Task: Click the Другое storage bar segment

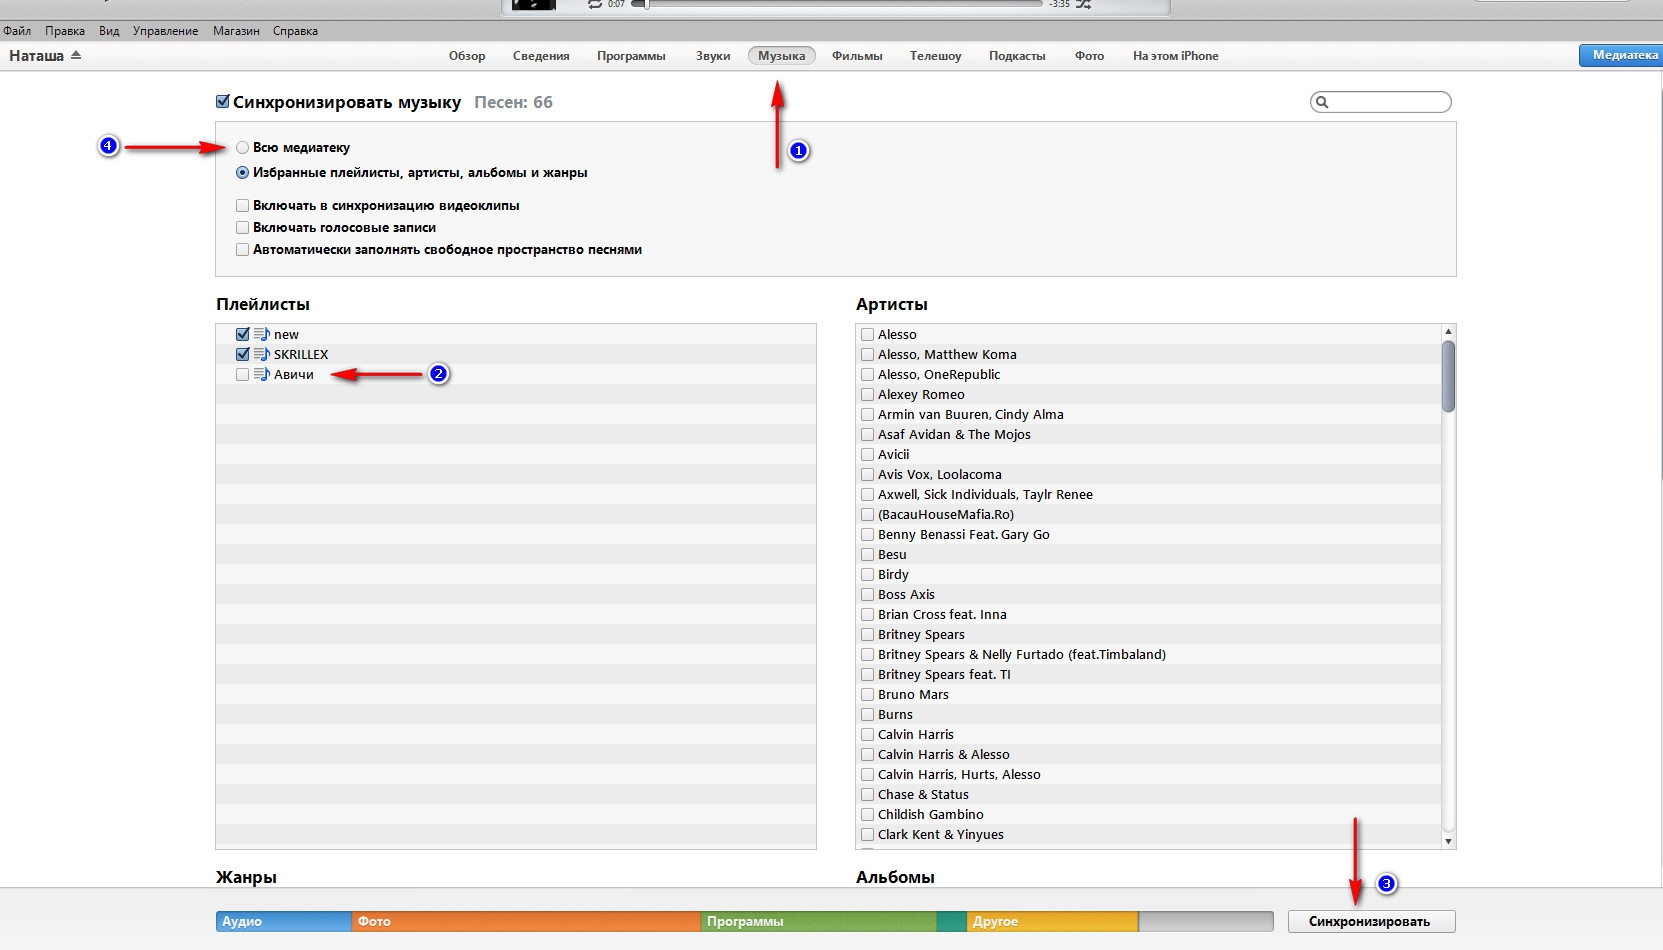Action: (1053, 921)
